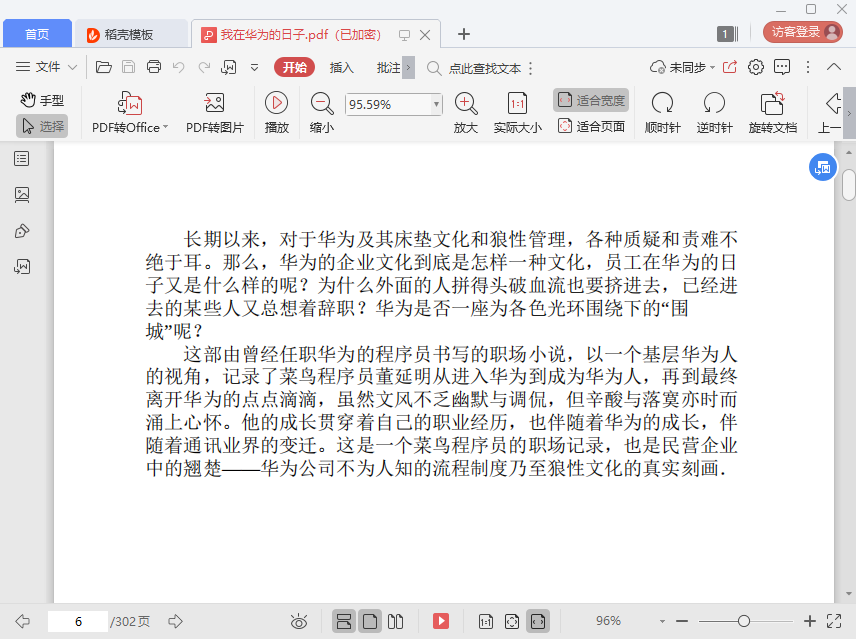Switch to the 插入 ribbon tab
Screen dimensions: 856x639
342,68
